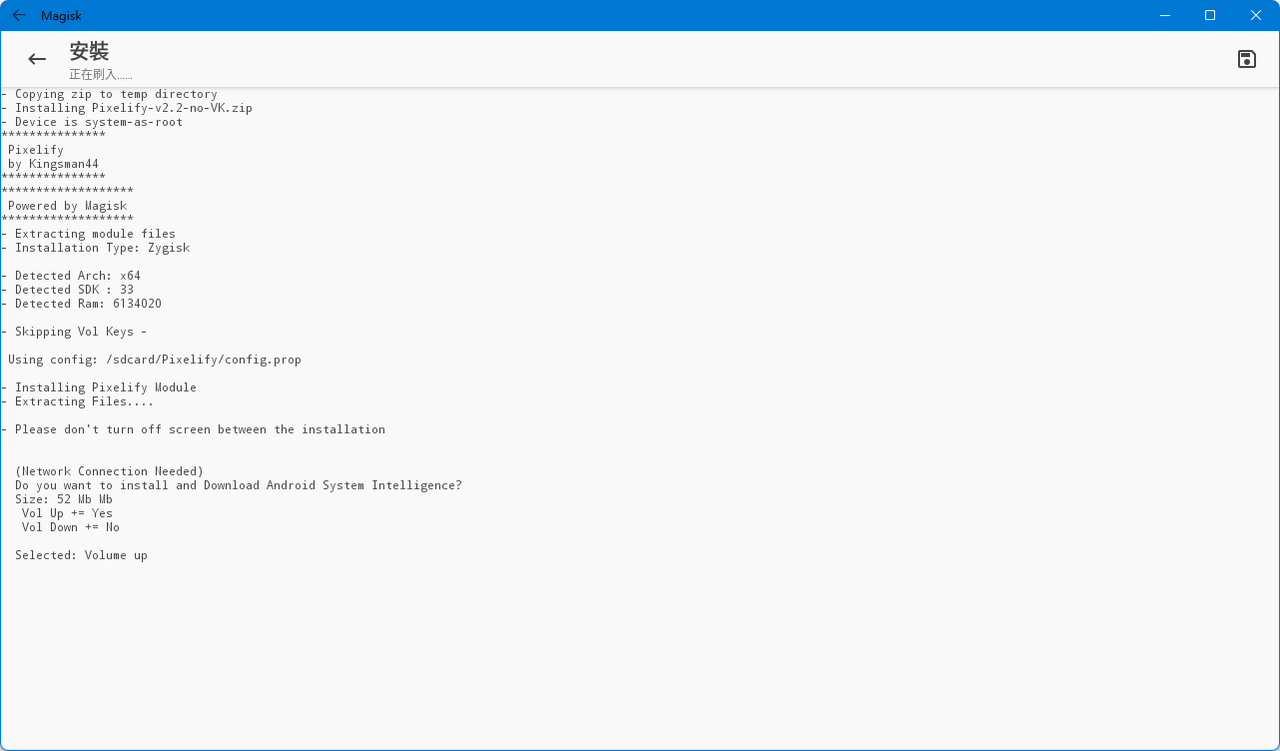This screenshot has width=1280, height=751.
Task: Click the 'Detected SDK : 33' line
Action: pos(67,290)
